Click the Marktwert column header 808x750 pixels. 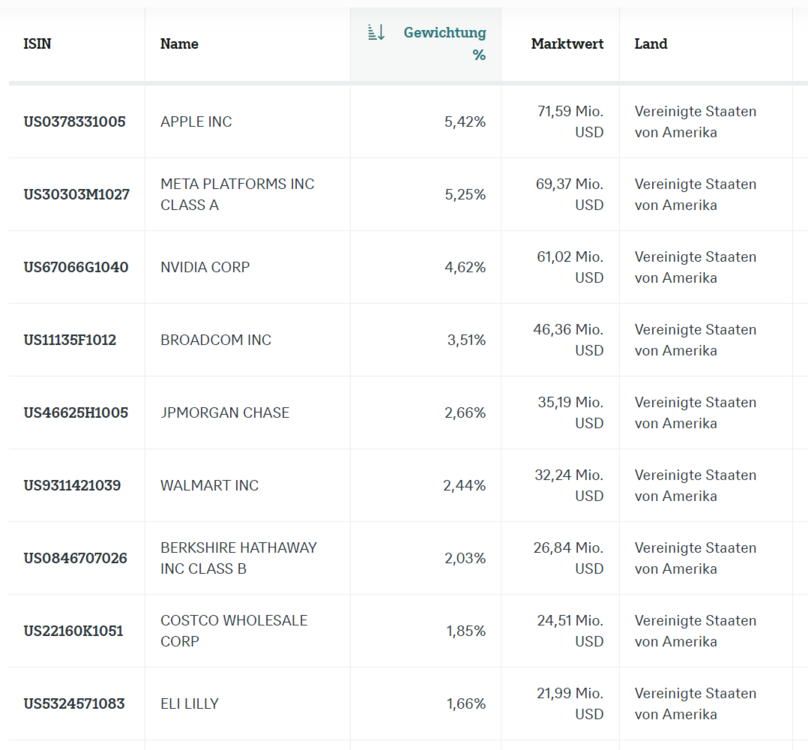(567, 44)
